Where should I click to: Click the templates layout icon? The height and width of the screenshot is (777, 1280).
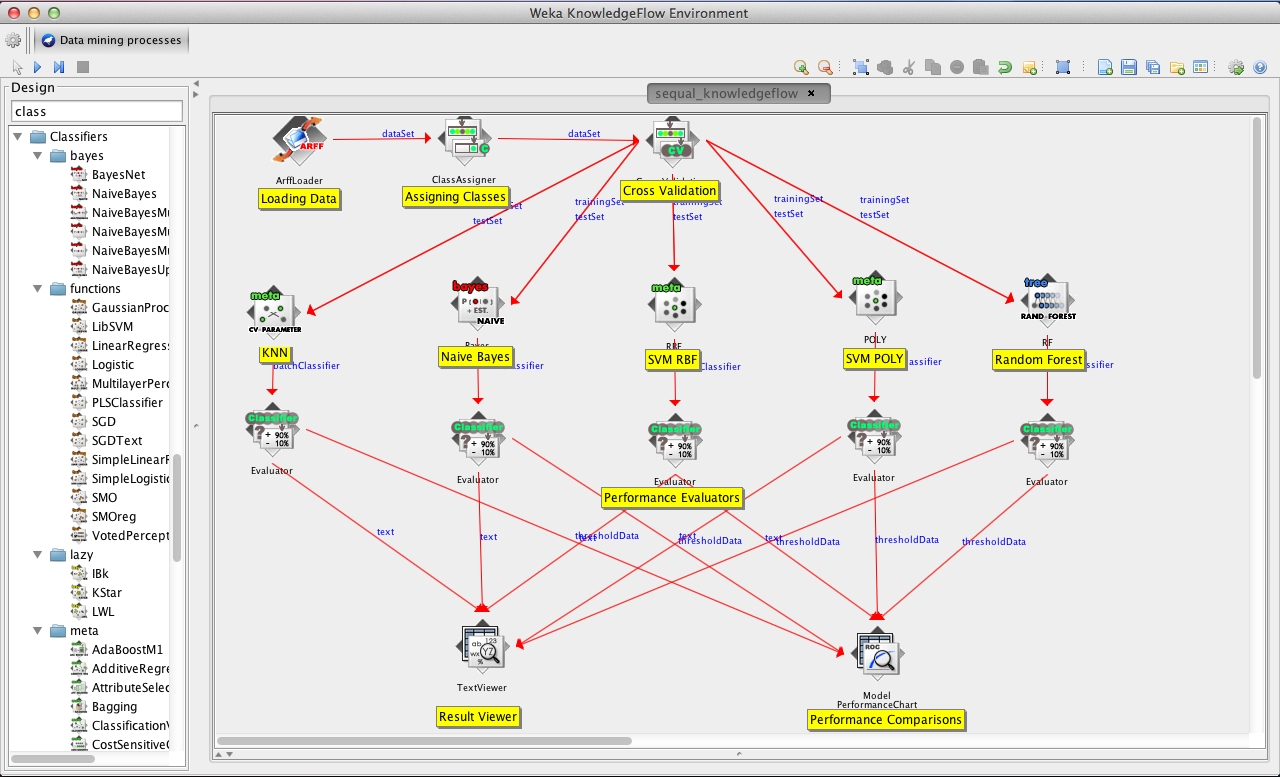(1201, 67)
